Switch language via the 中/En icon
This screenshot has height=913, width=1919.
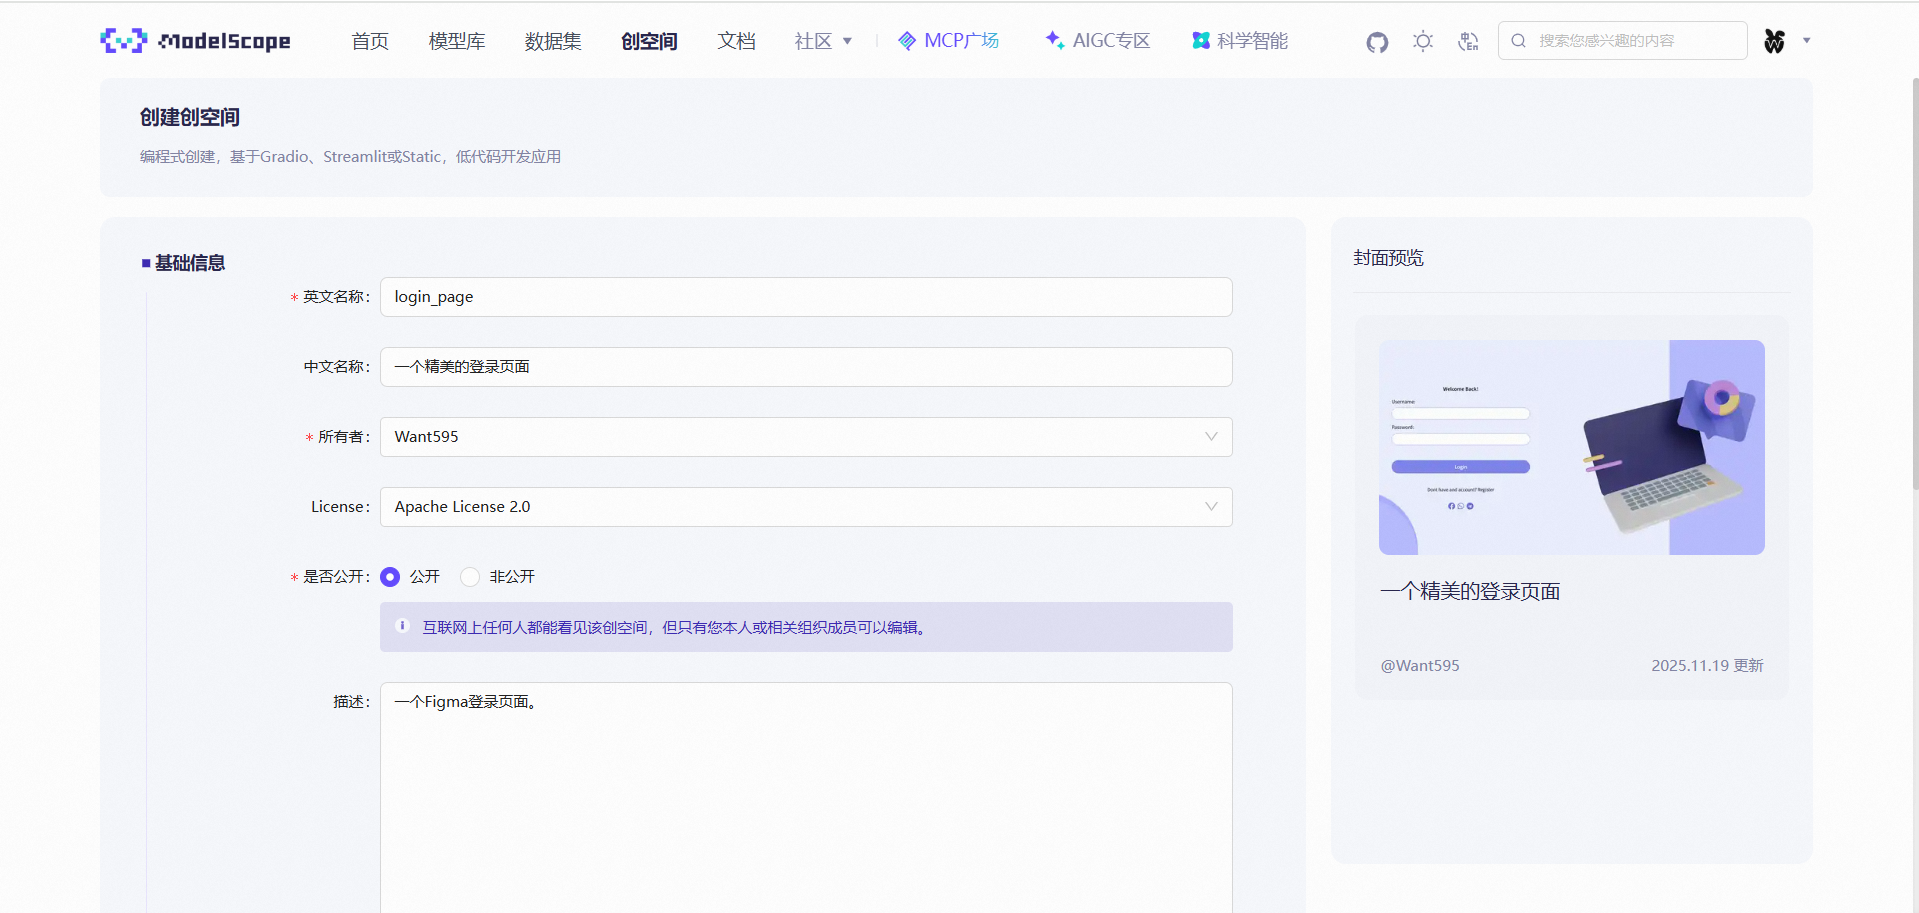coord(1467,41)
